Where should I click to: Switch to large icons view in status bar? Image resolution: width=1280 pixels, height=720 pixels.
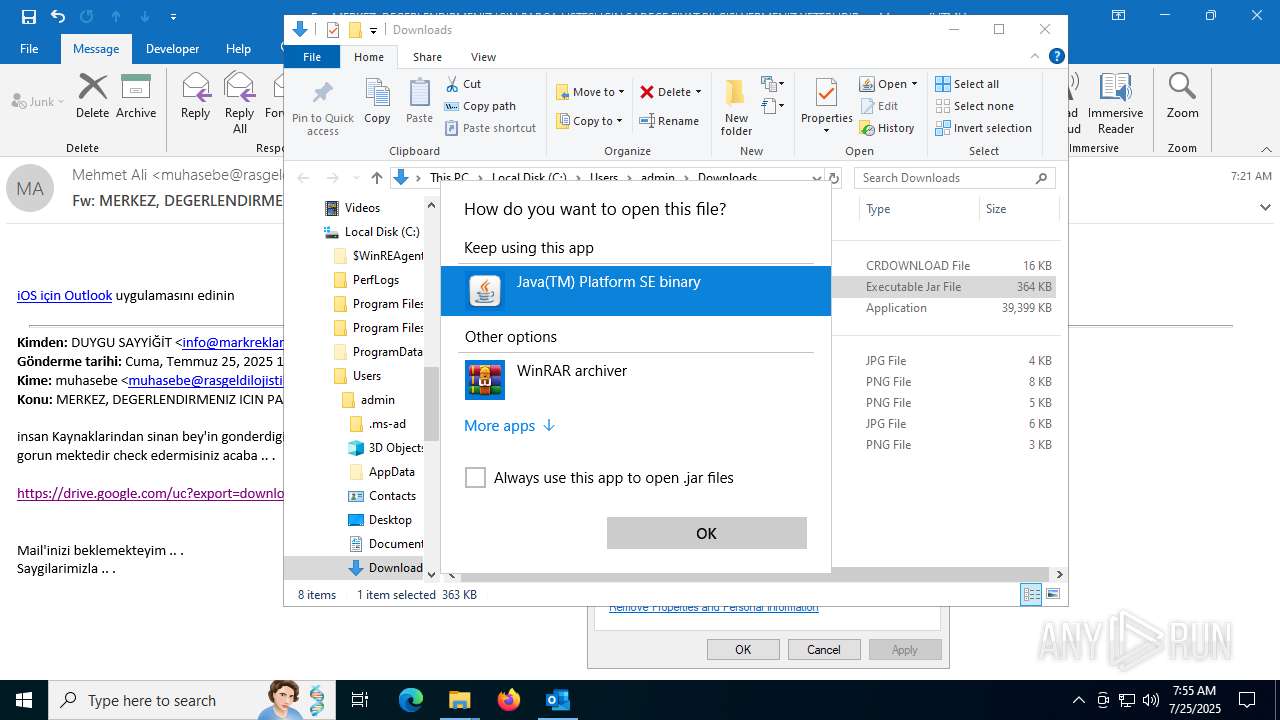tap(1051, 595)
